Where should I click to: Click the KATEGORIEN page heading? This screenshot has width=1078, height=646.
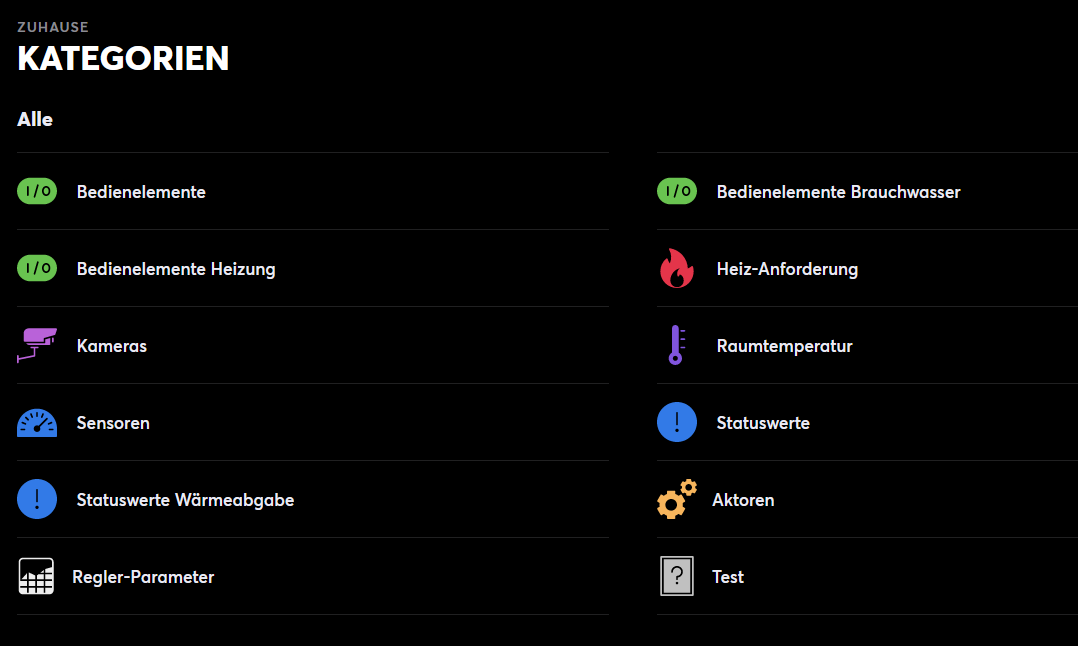123,59
